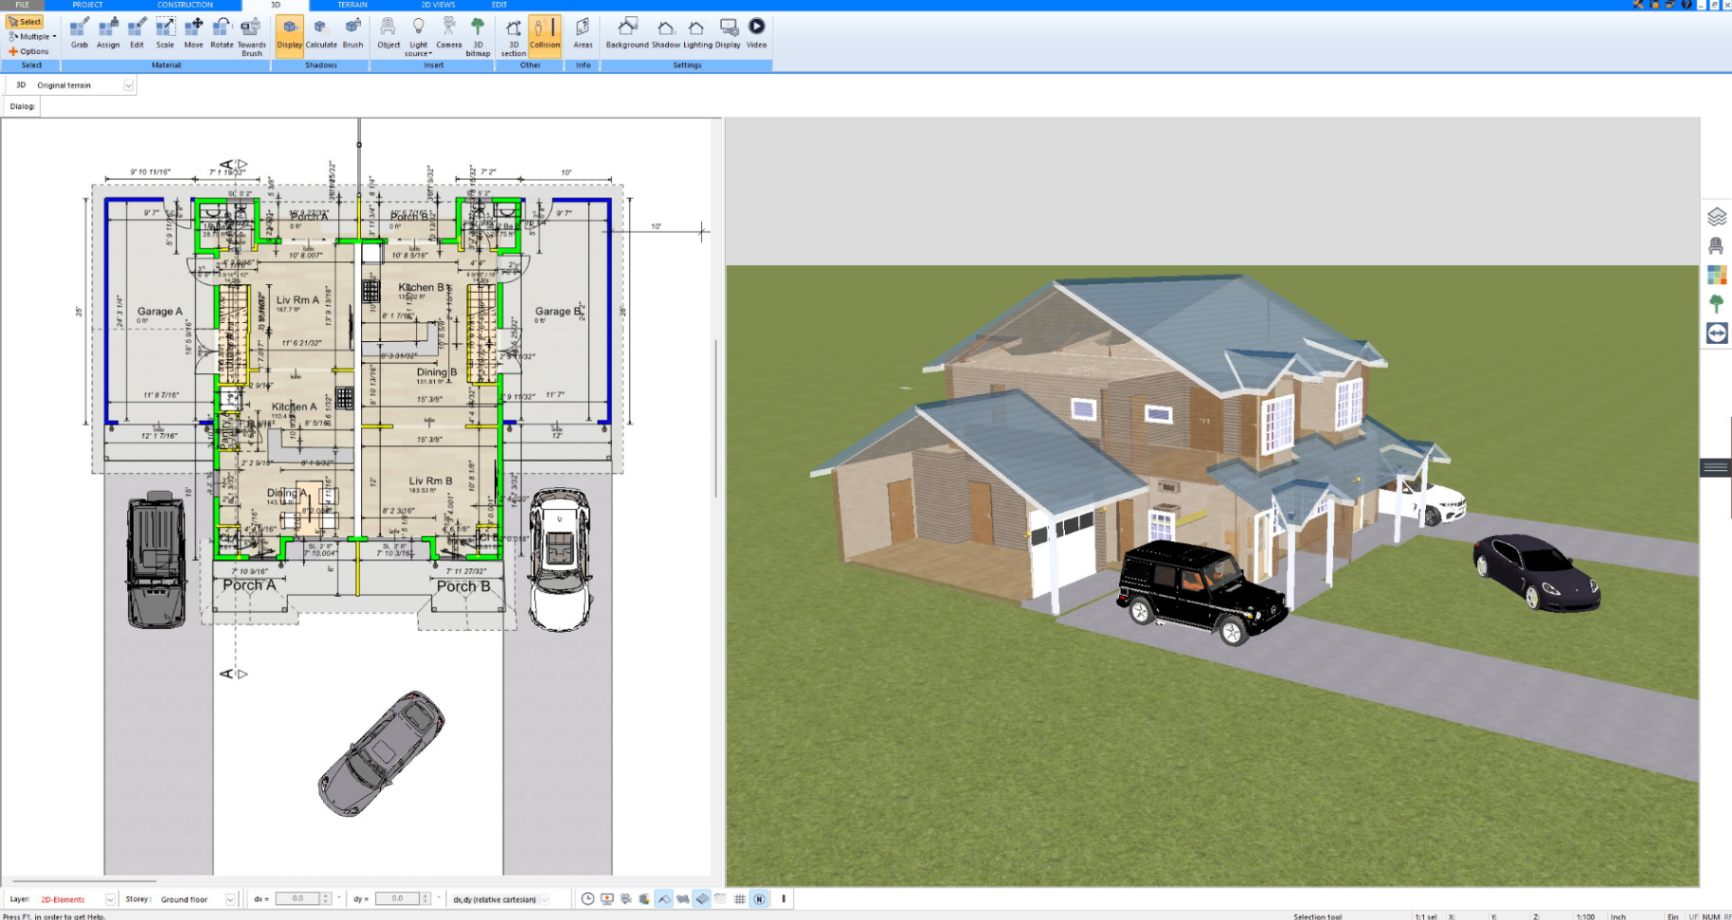The height and width of the screenshot is (920, 1732).
Task: Open the TERRAIN ribbon tab
Action: point(352,5)
